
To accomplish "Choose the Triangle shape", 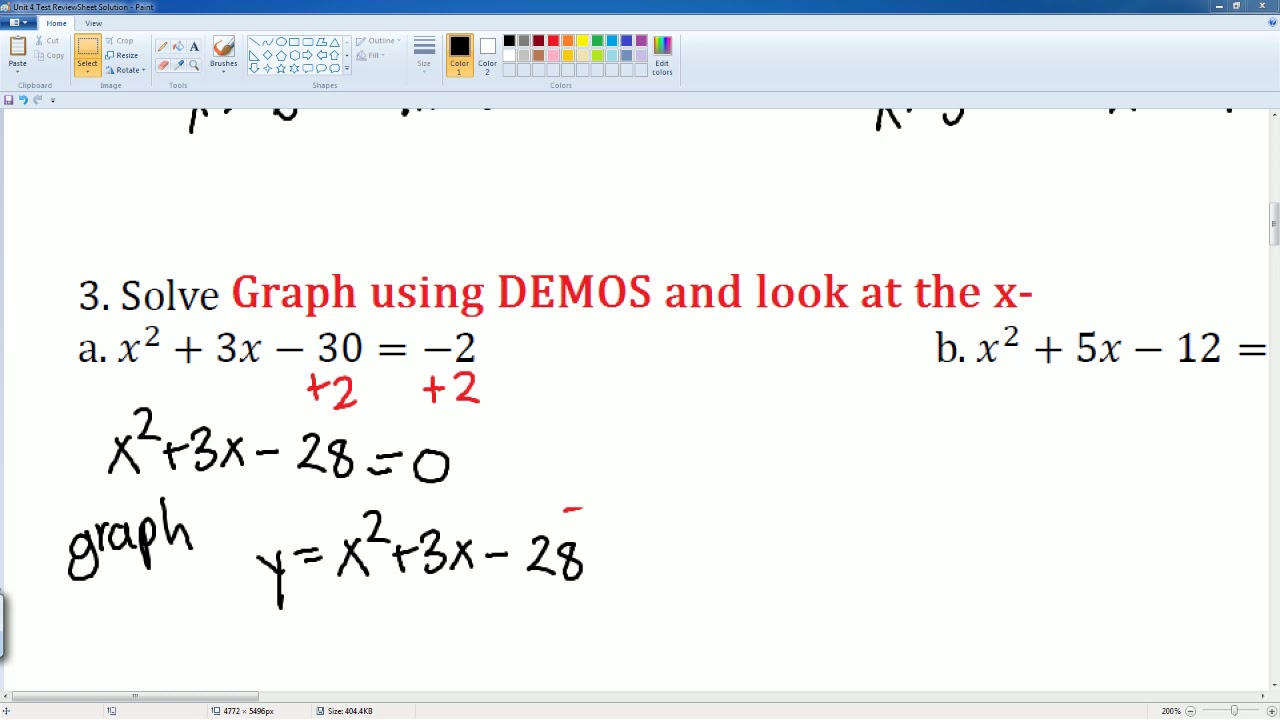I will pyautogui.click(x=335, y=42).
